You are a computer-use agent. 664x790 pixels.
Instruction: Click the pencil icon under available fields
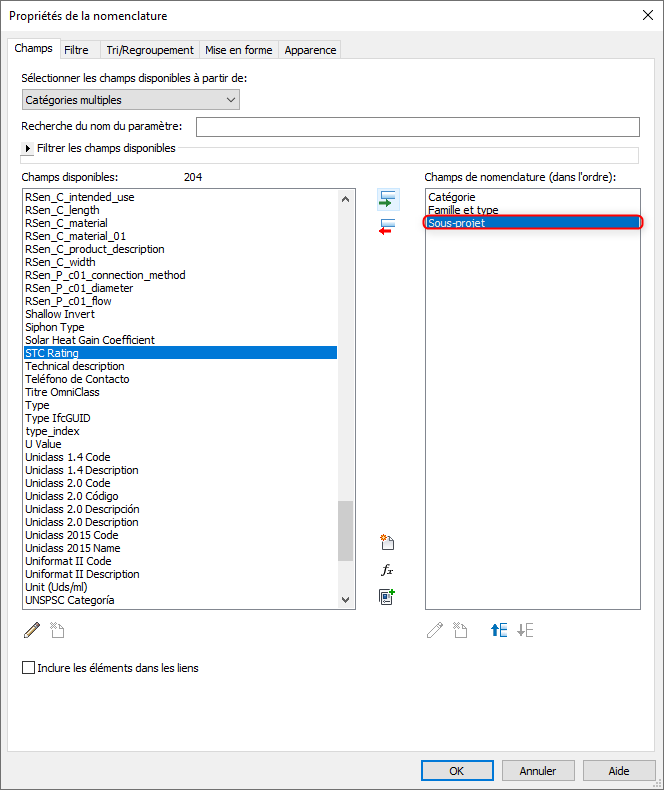[32, 630]
